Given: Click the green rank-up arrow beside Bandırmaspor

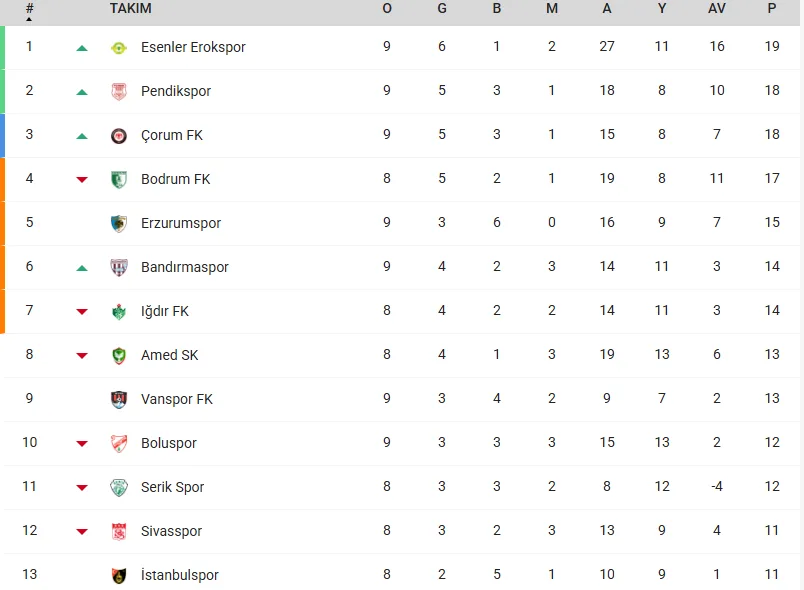Looking at the screenshot, I should [82, 267].
